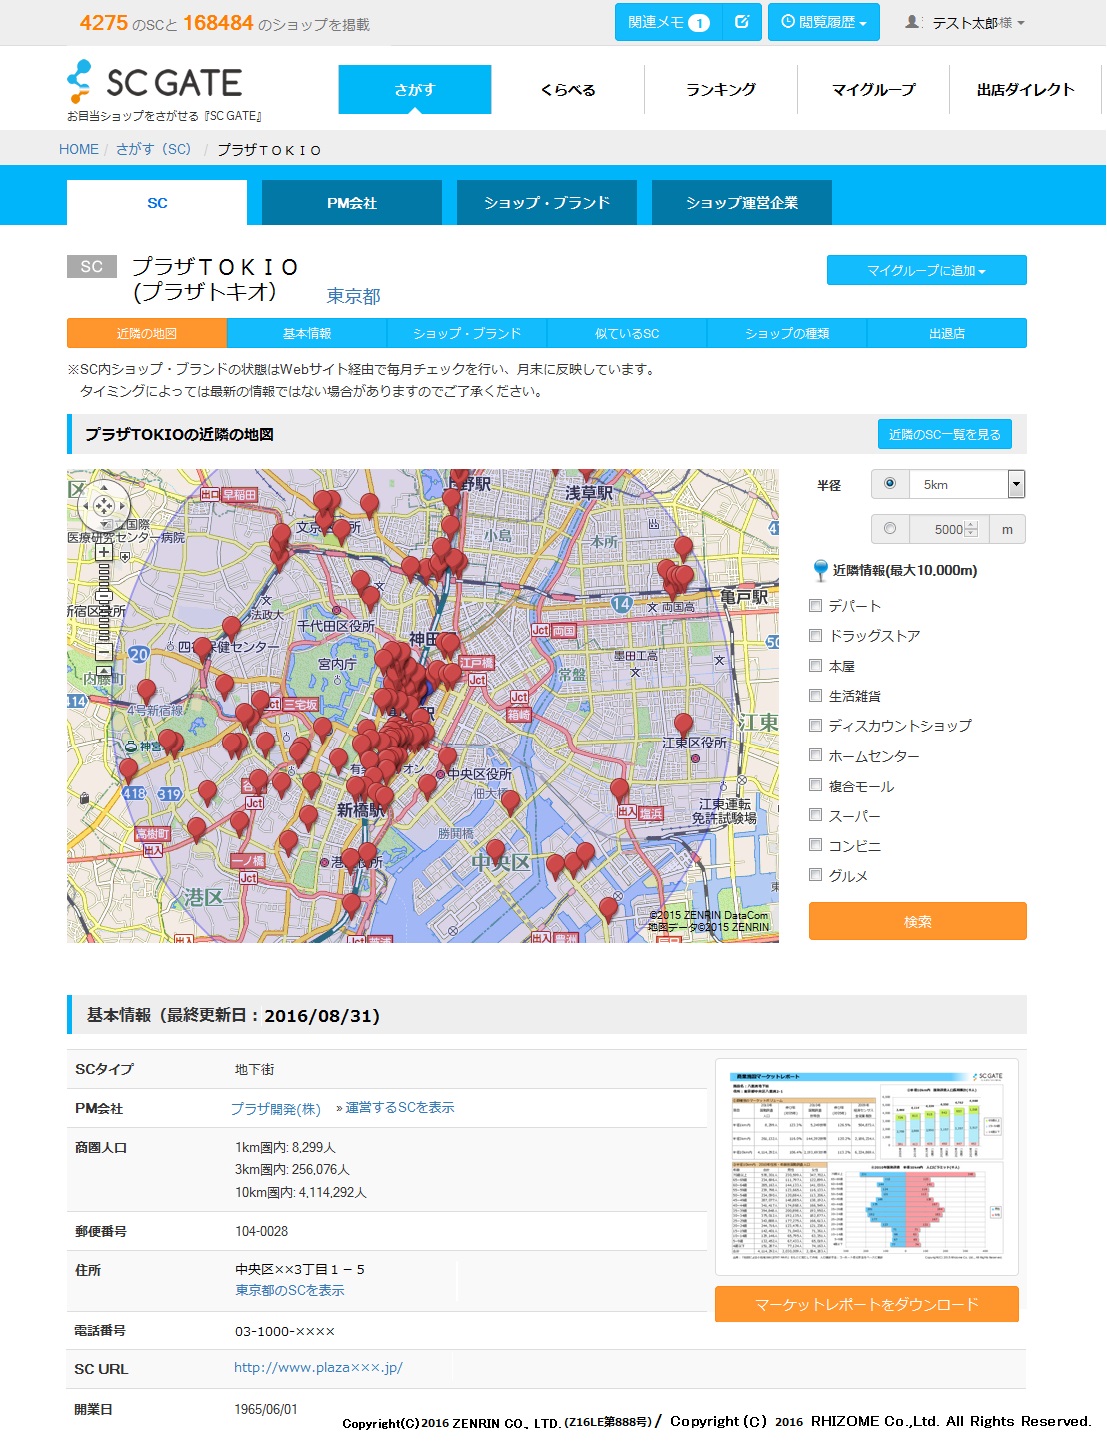Pan the map up with top arrow

point(104,490)
